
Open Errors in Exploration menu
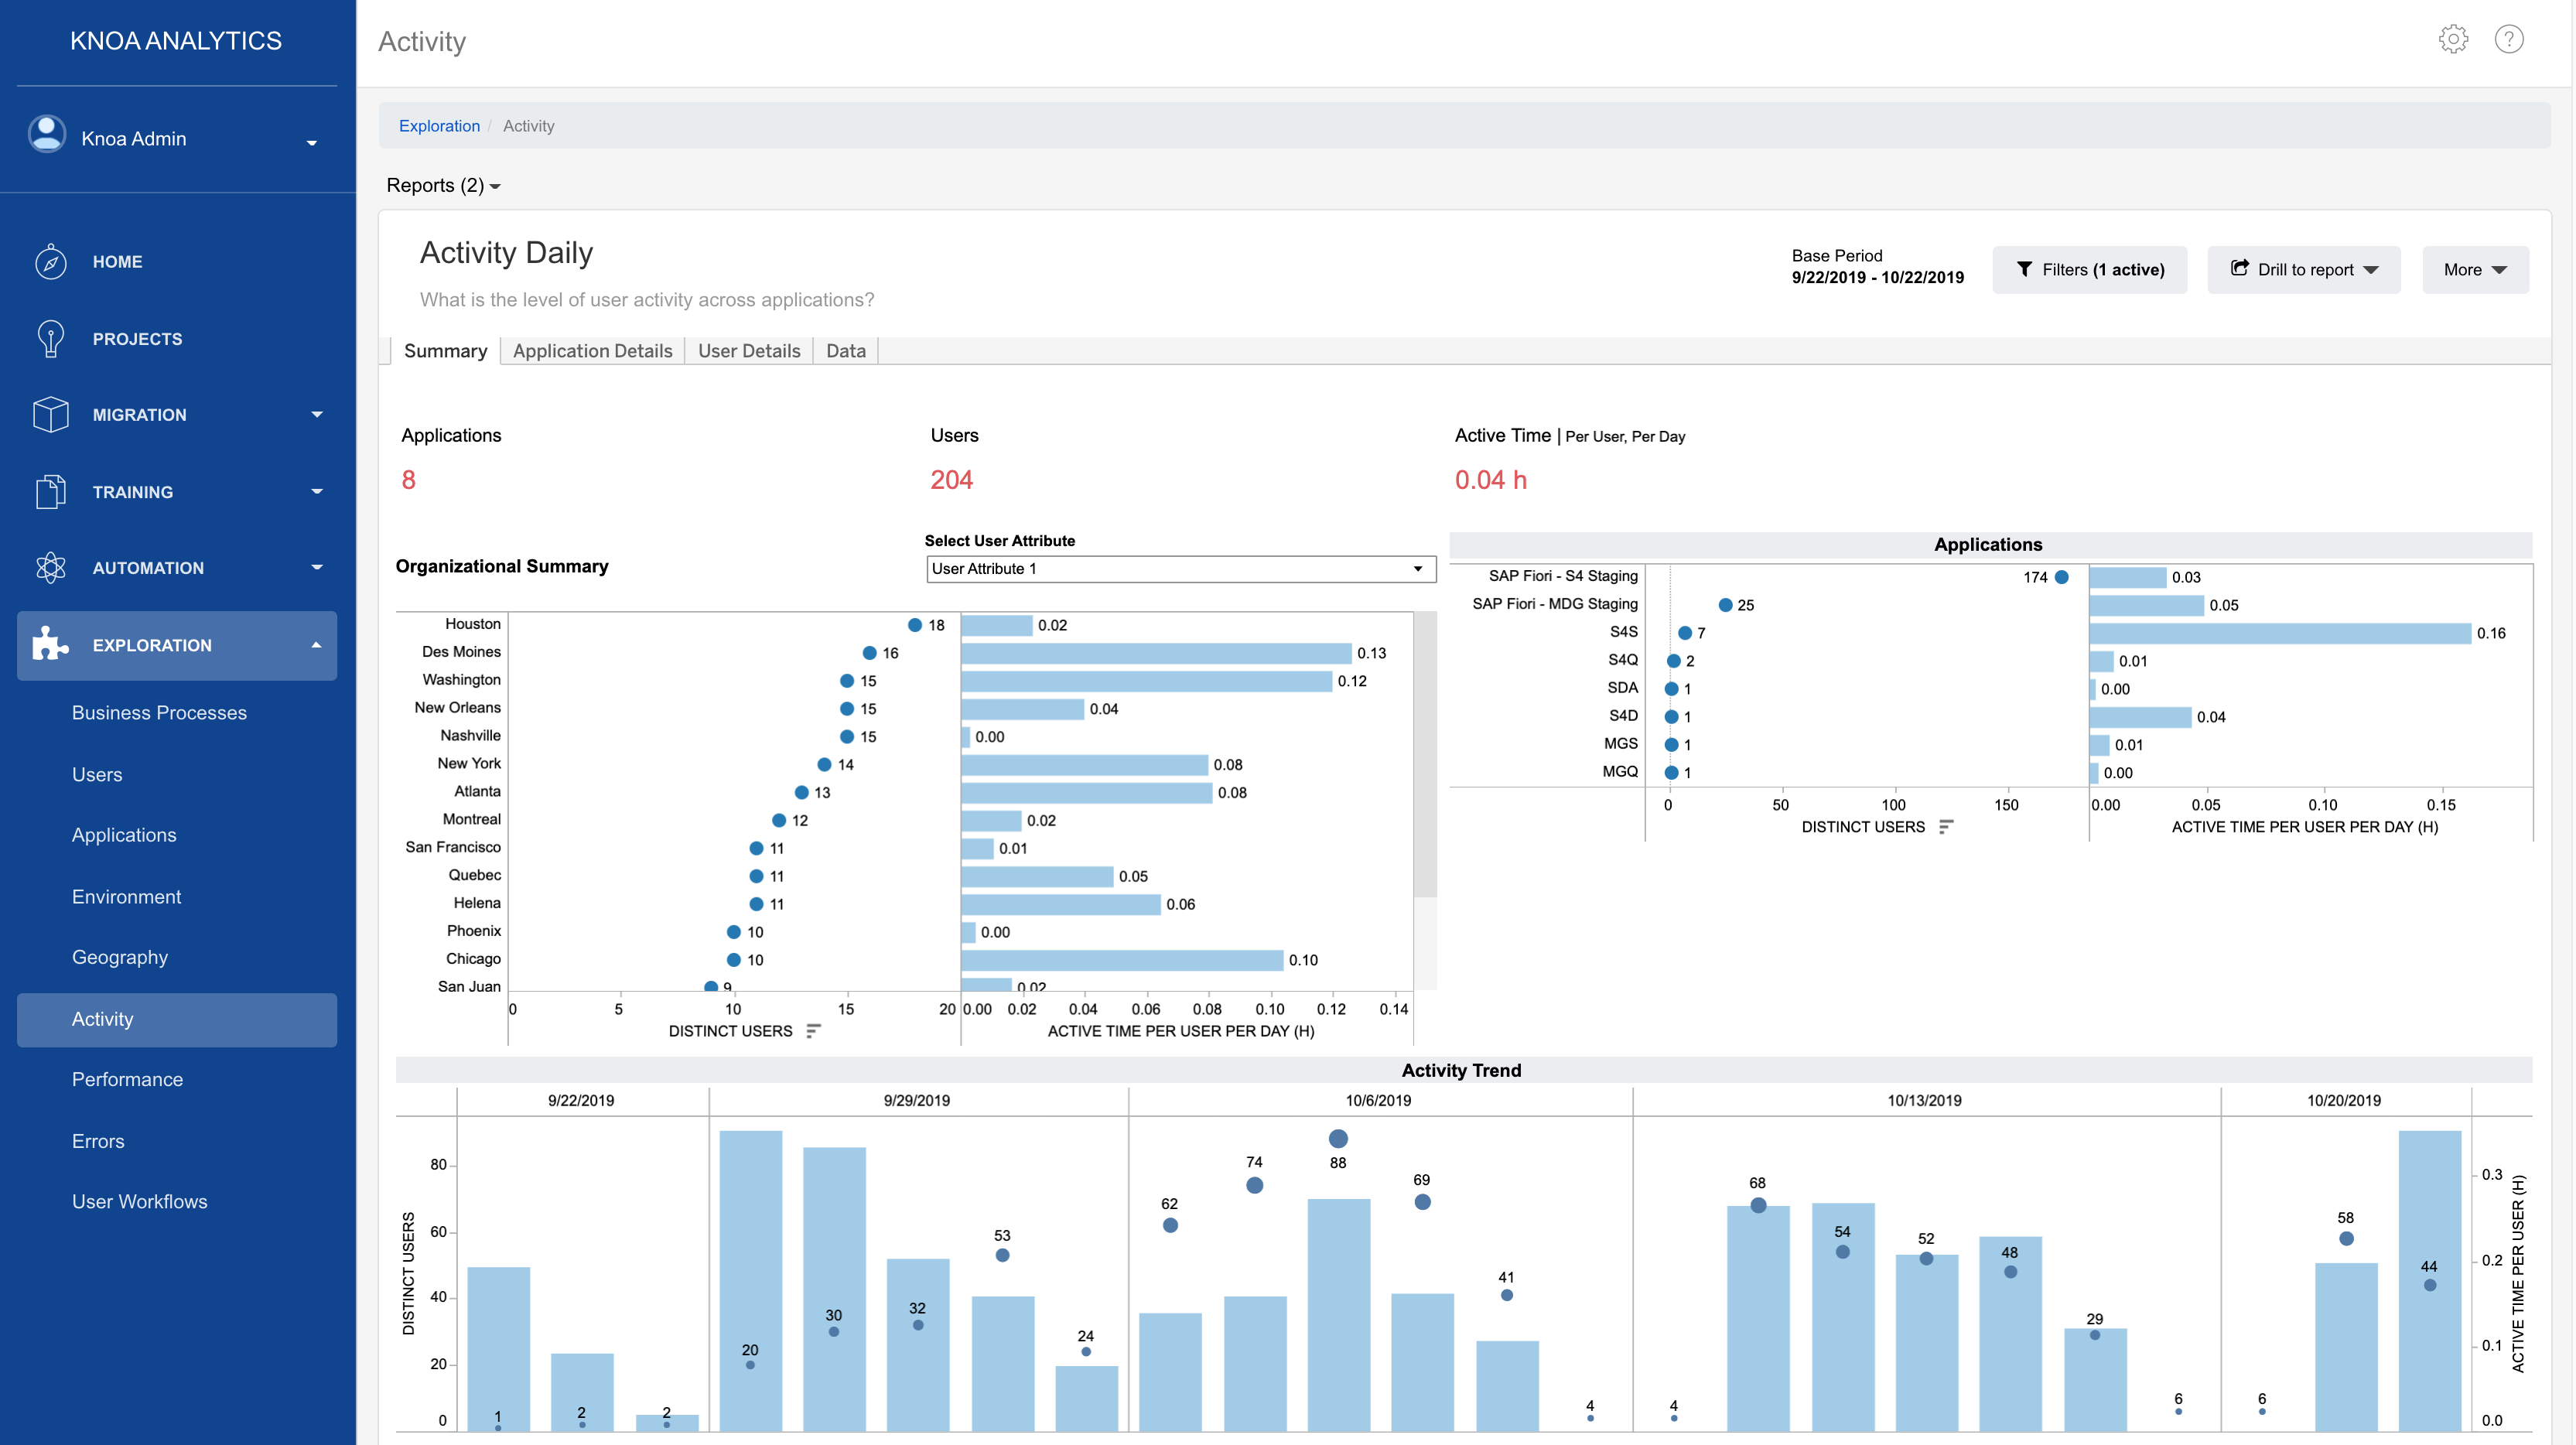point(98,1141)
